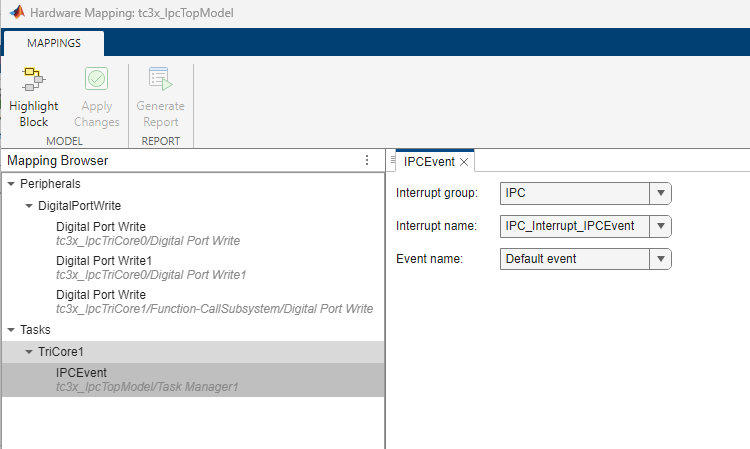The height and width of the screenshot is (449, 750).
Task: Click the Apply Changes icon
Action: pyautogui.click(x=96, y=80)
